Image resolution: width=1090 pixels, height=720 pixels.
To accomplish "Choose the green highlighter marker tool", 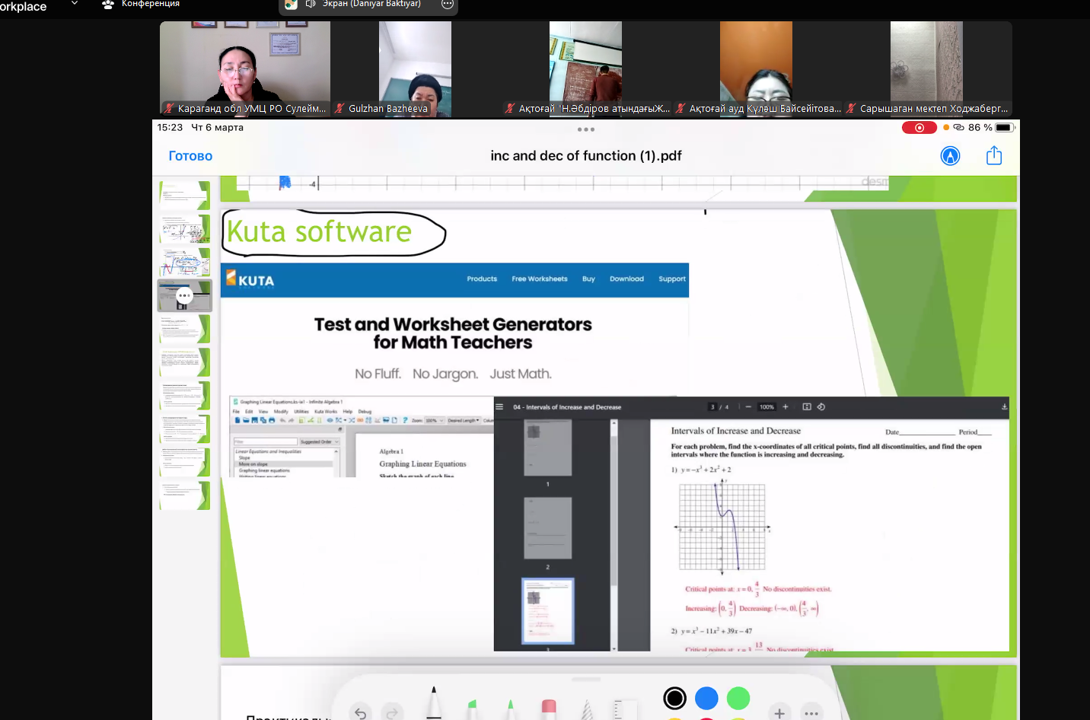I will 472,708.
